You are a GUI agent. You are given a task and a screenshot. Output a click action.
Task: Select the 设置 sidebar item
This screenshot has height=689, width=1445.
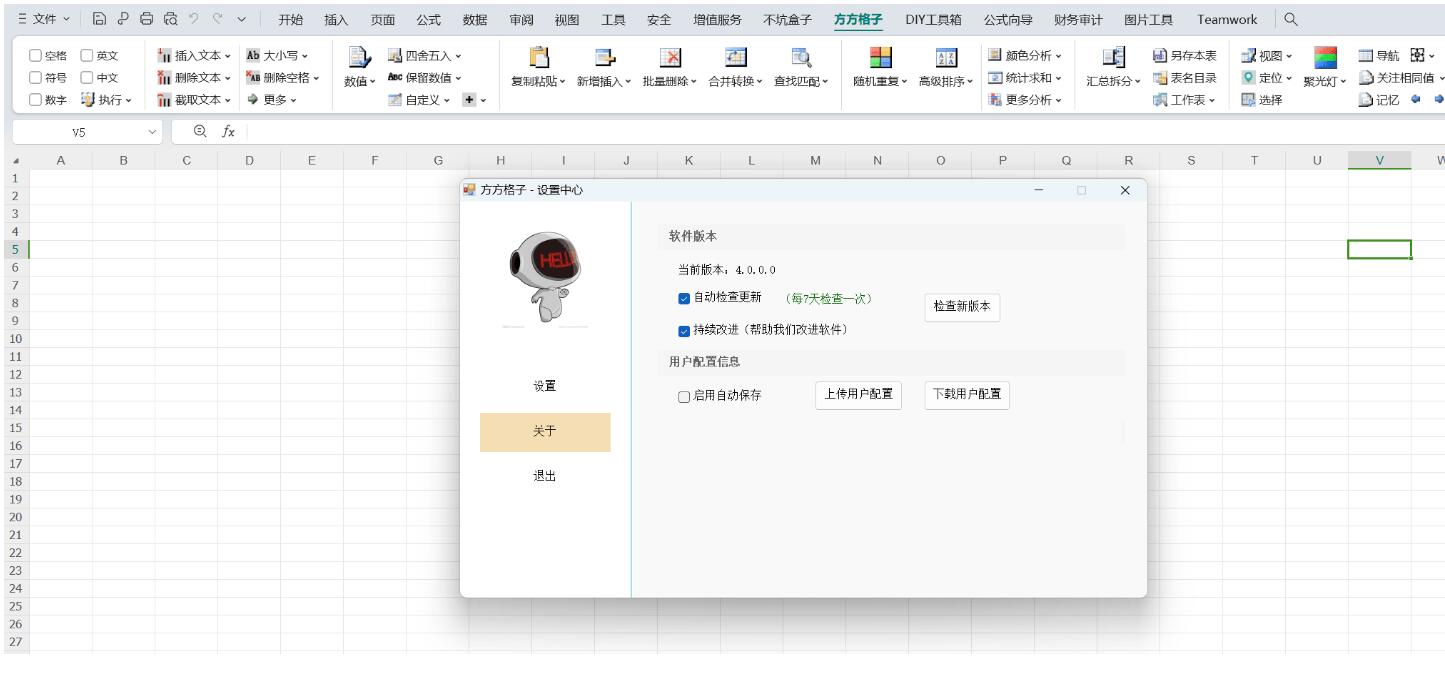pyautogui.click(x=544, y=384)
